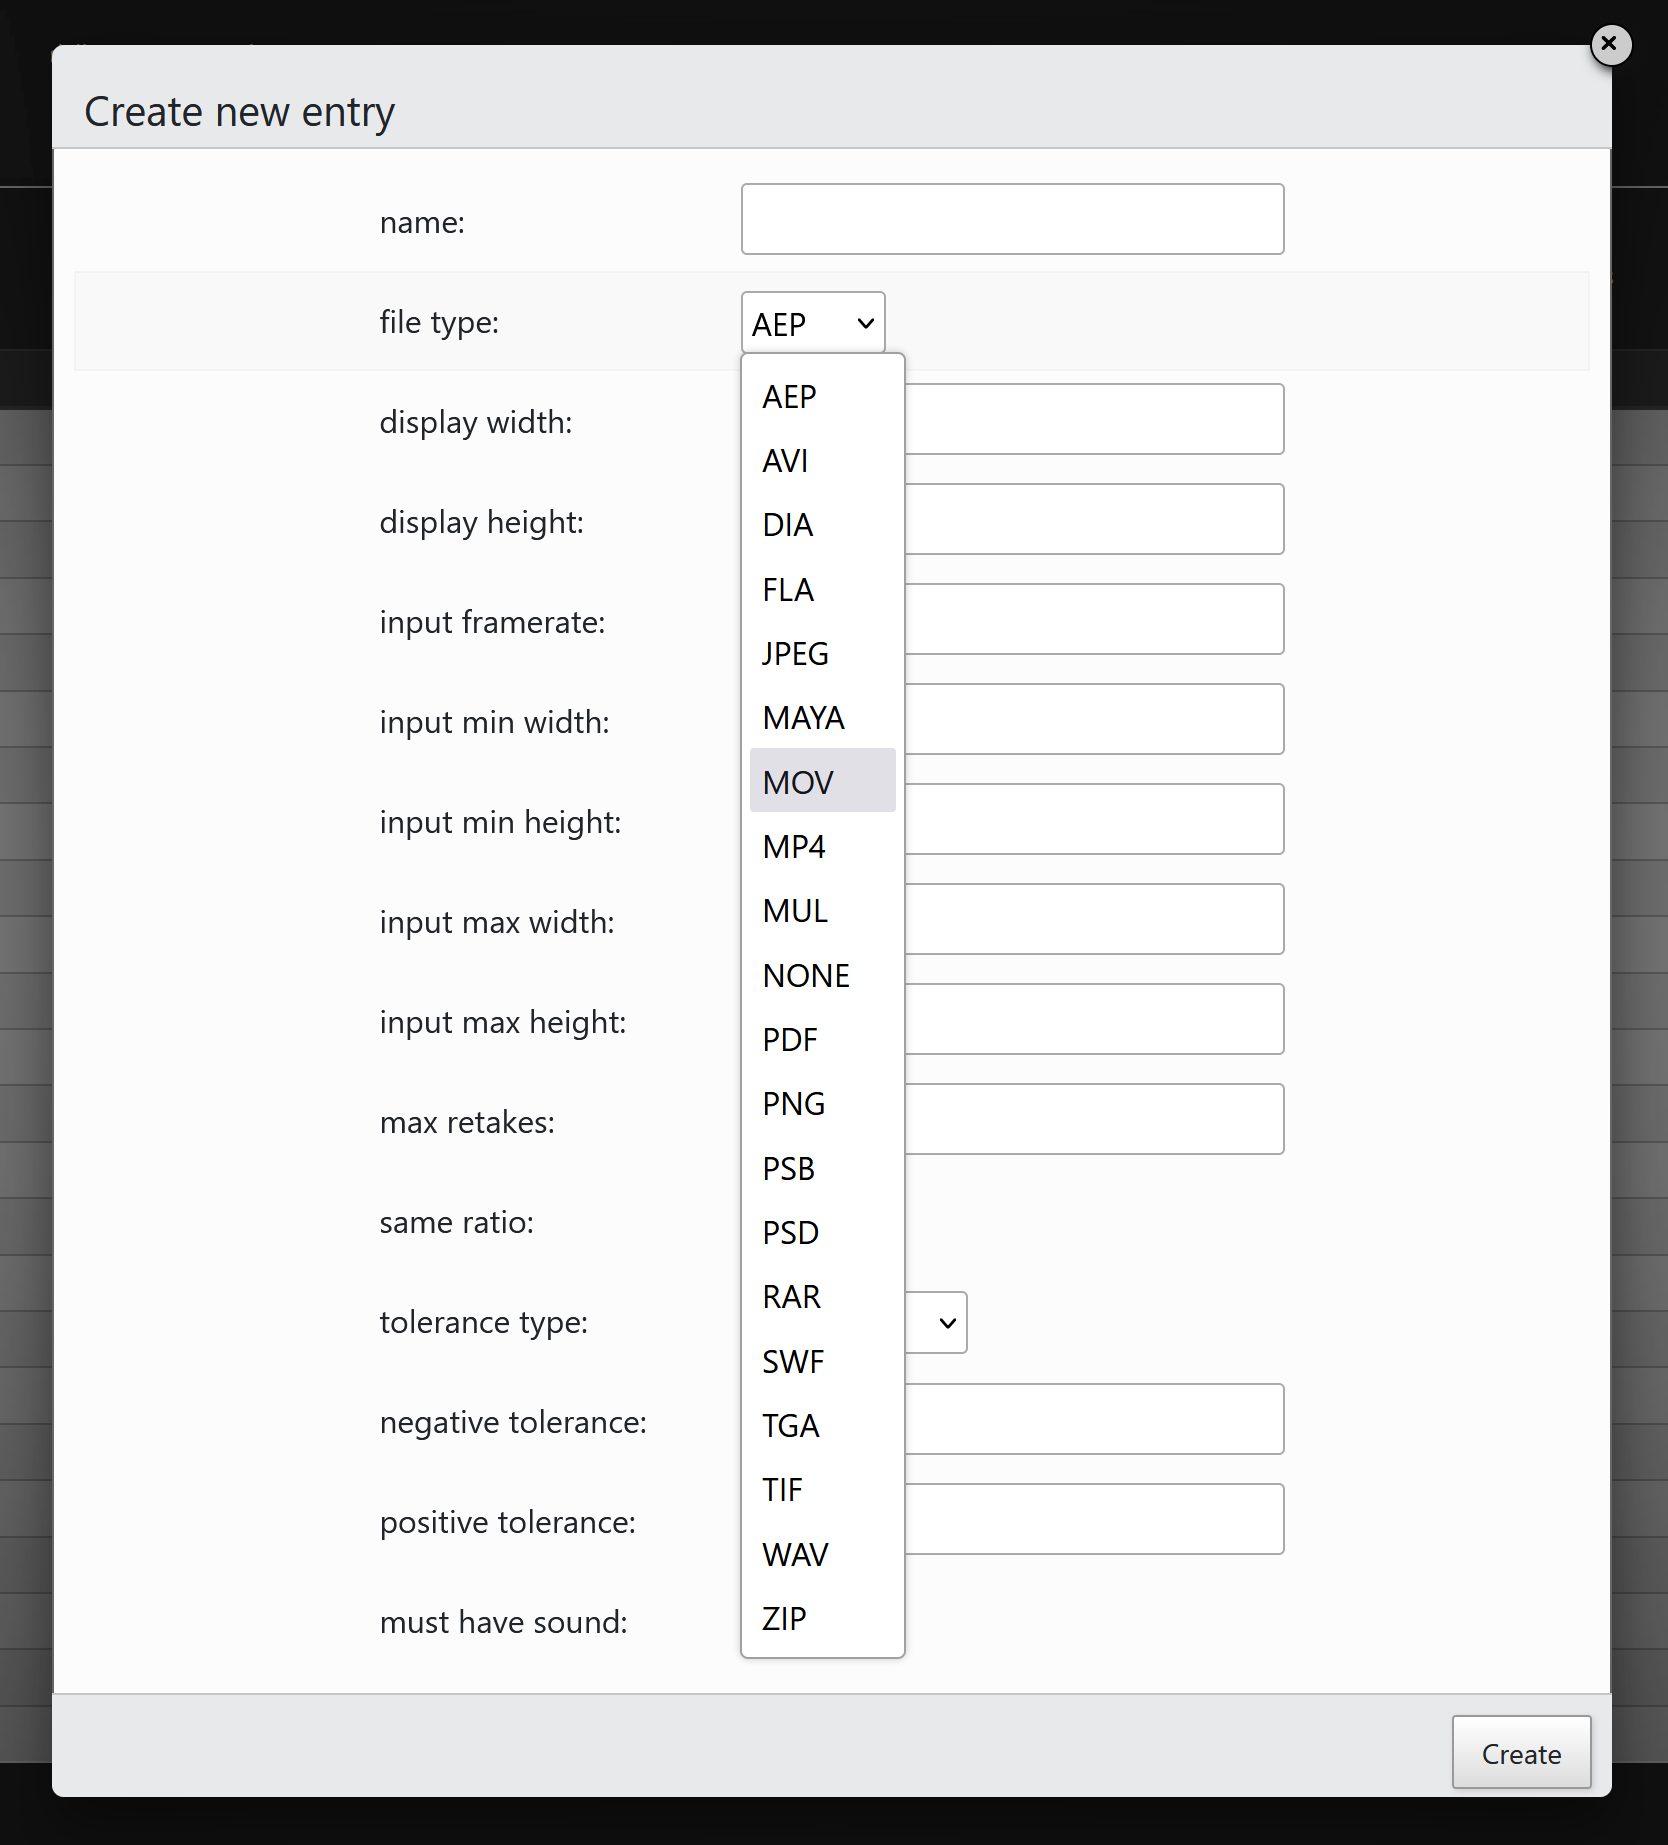Screen dimensions: 1668x1845
Task: Collapse the file type dropdown
Action: pos(812,323)
